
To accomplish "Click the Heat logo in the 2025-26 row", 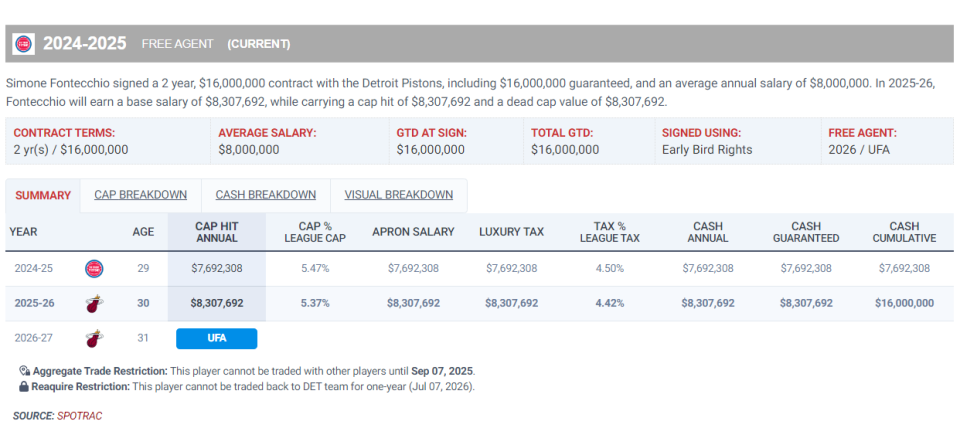I will pyautogui.click(x=94, y=303).
